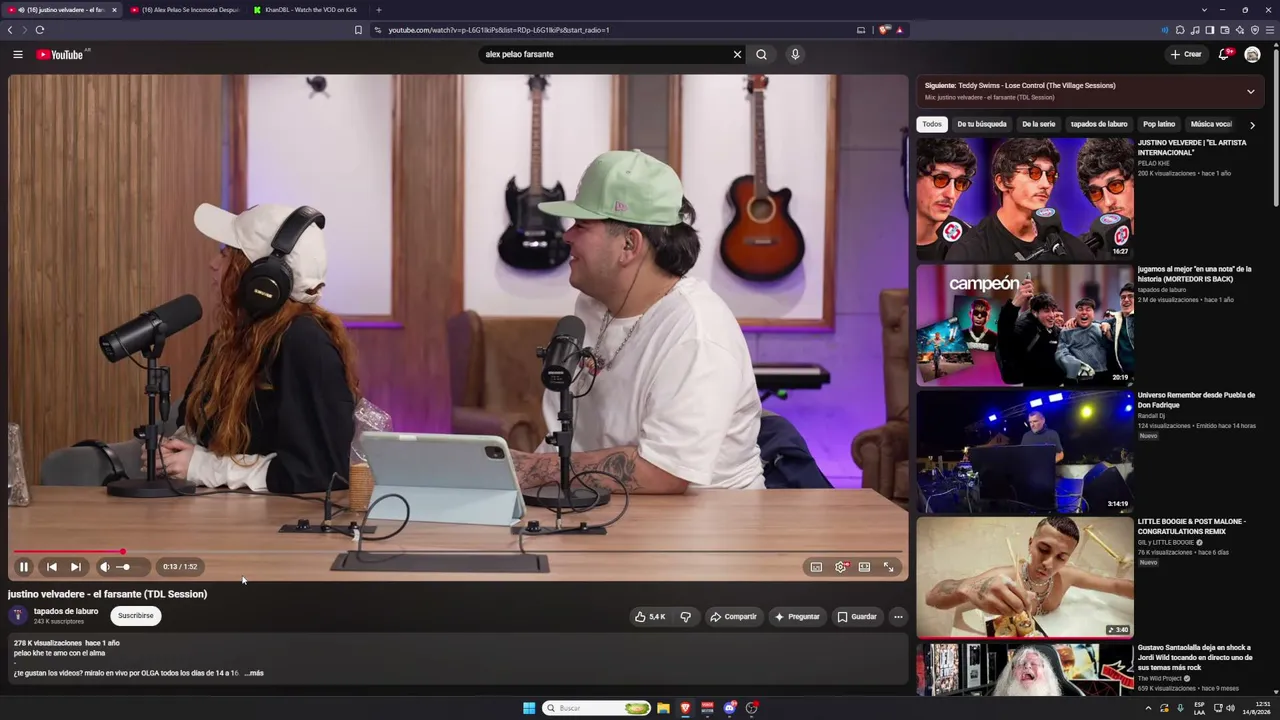Screen dimensions: 1280x720
Task: Open the JUSTINO VELVERDE video thumbnail
Action: point(1025,199)
